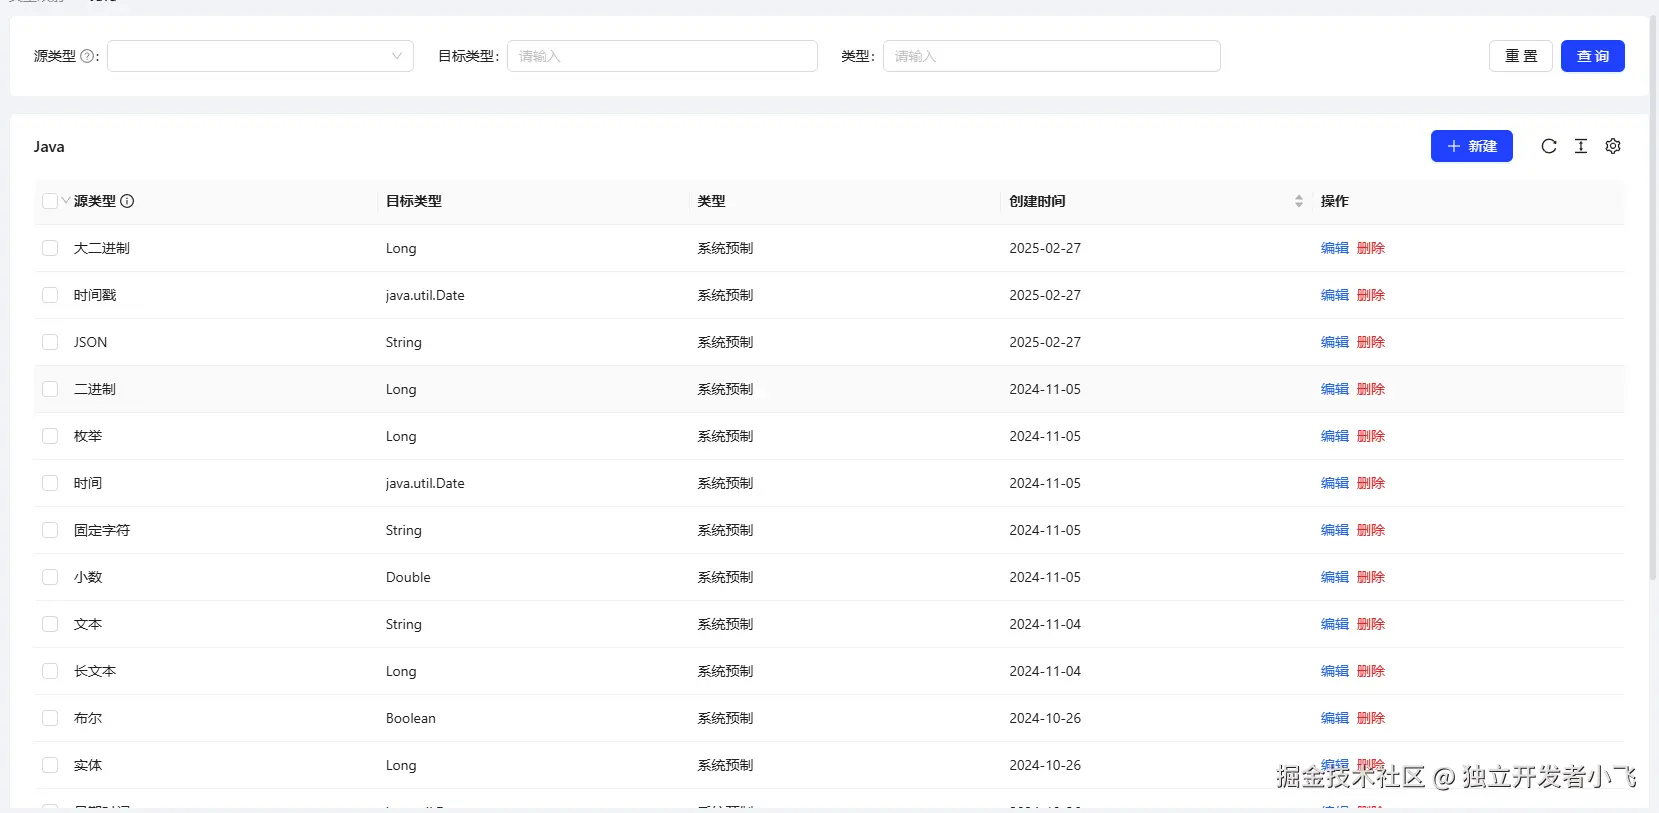
Task: Select the Double cell in 小数 row
Action: [408, 577]
